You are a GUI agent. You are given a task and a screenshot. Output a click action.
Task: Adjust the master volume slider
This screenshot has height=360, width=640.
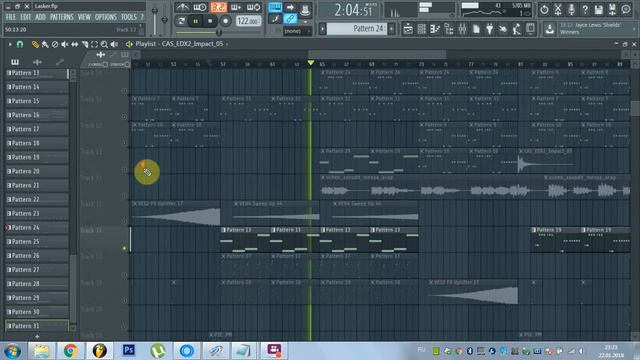[155, 19]
